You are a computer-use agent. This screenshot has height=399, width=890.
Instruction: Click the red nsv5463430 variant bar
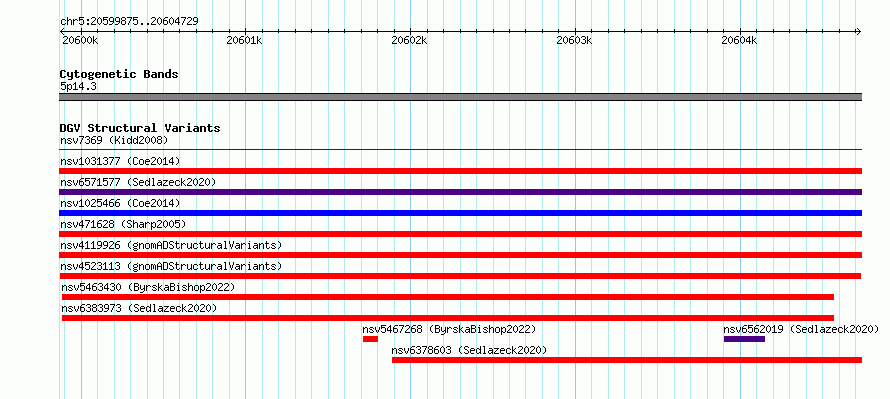pyautogui.click(x=448, y=297)
